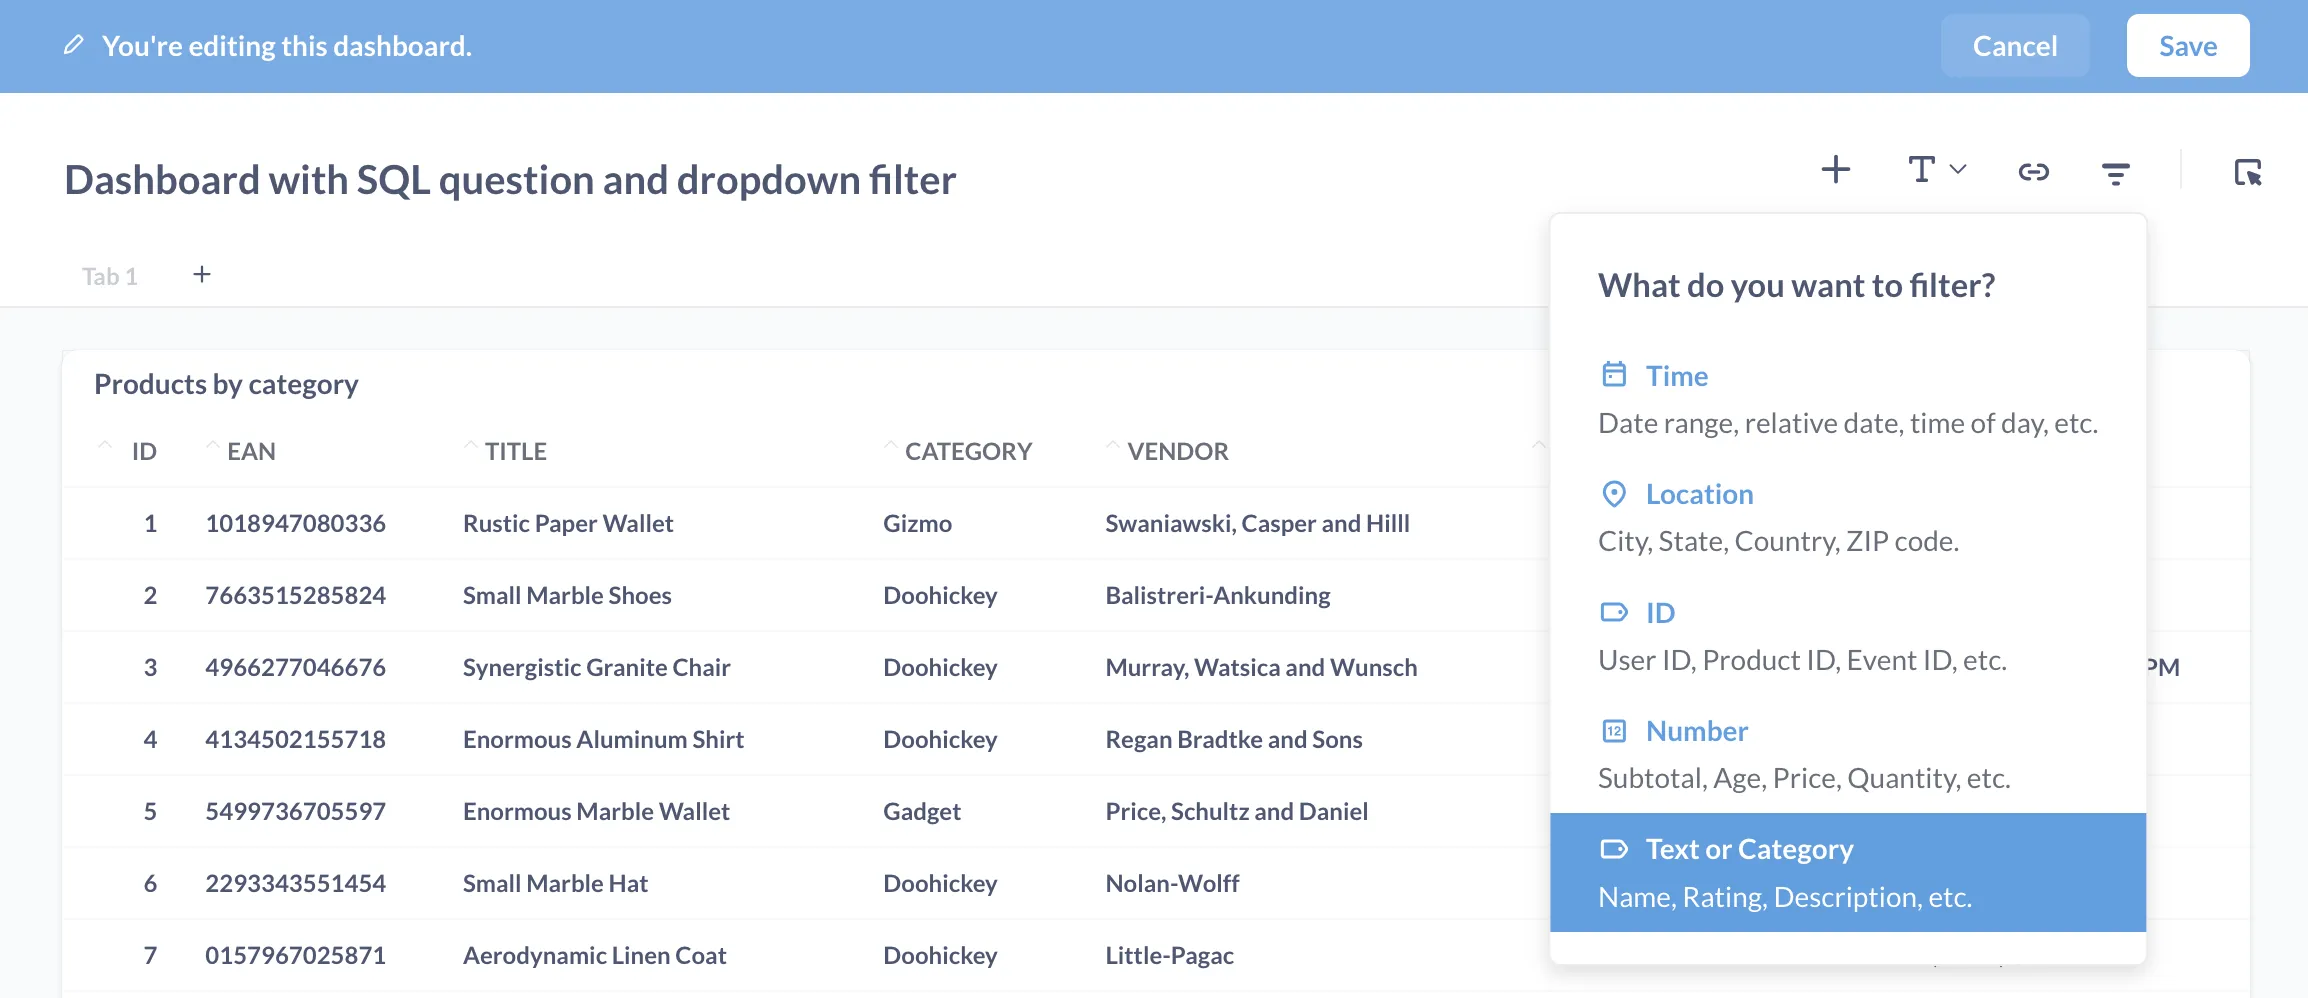Click the calendar icon beside Time

point(1613,374)
